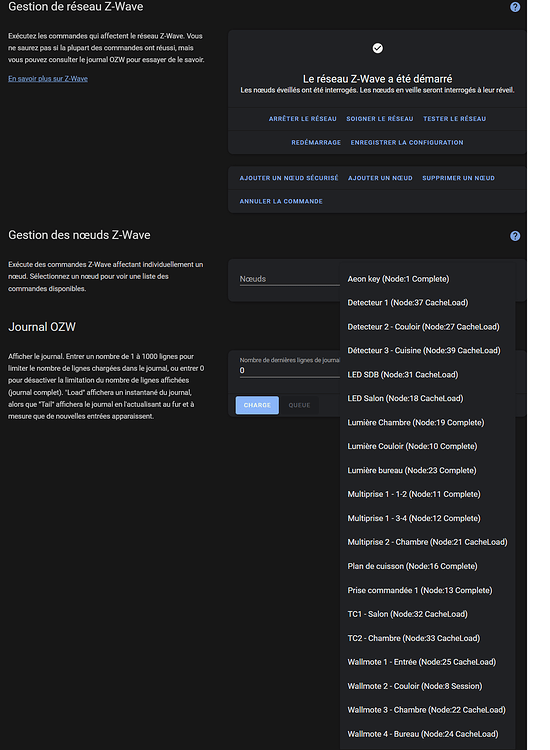Click ANNULER LA COMMANDE button
This screenshot has height=750, width=550.
[281, 201]
